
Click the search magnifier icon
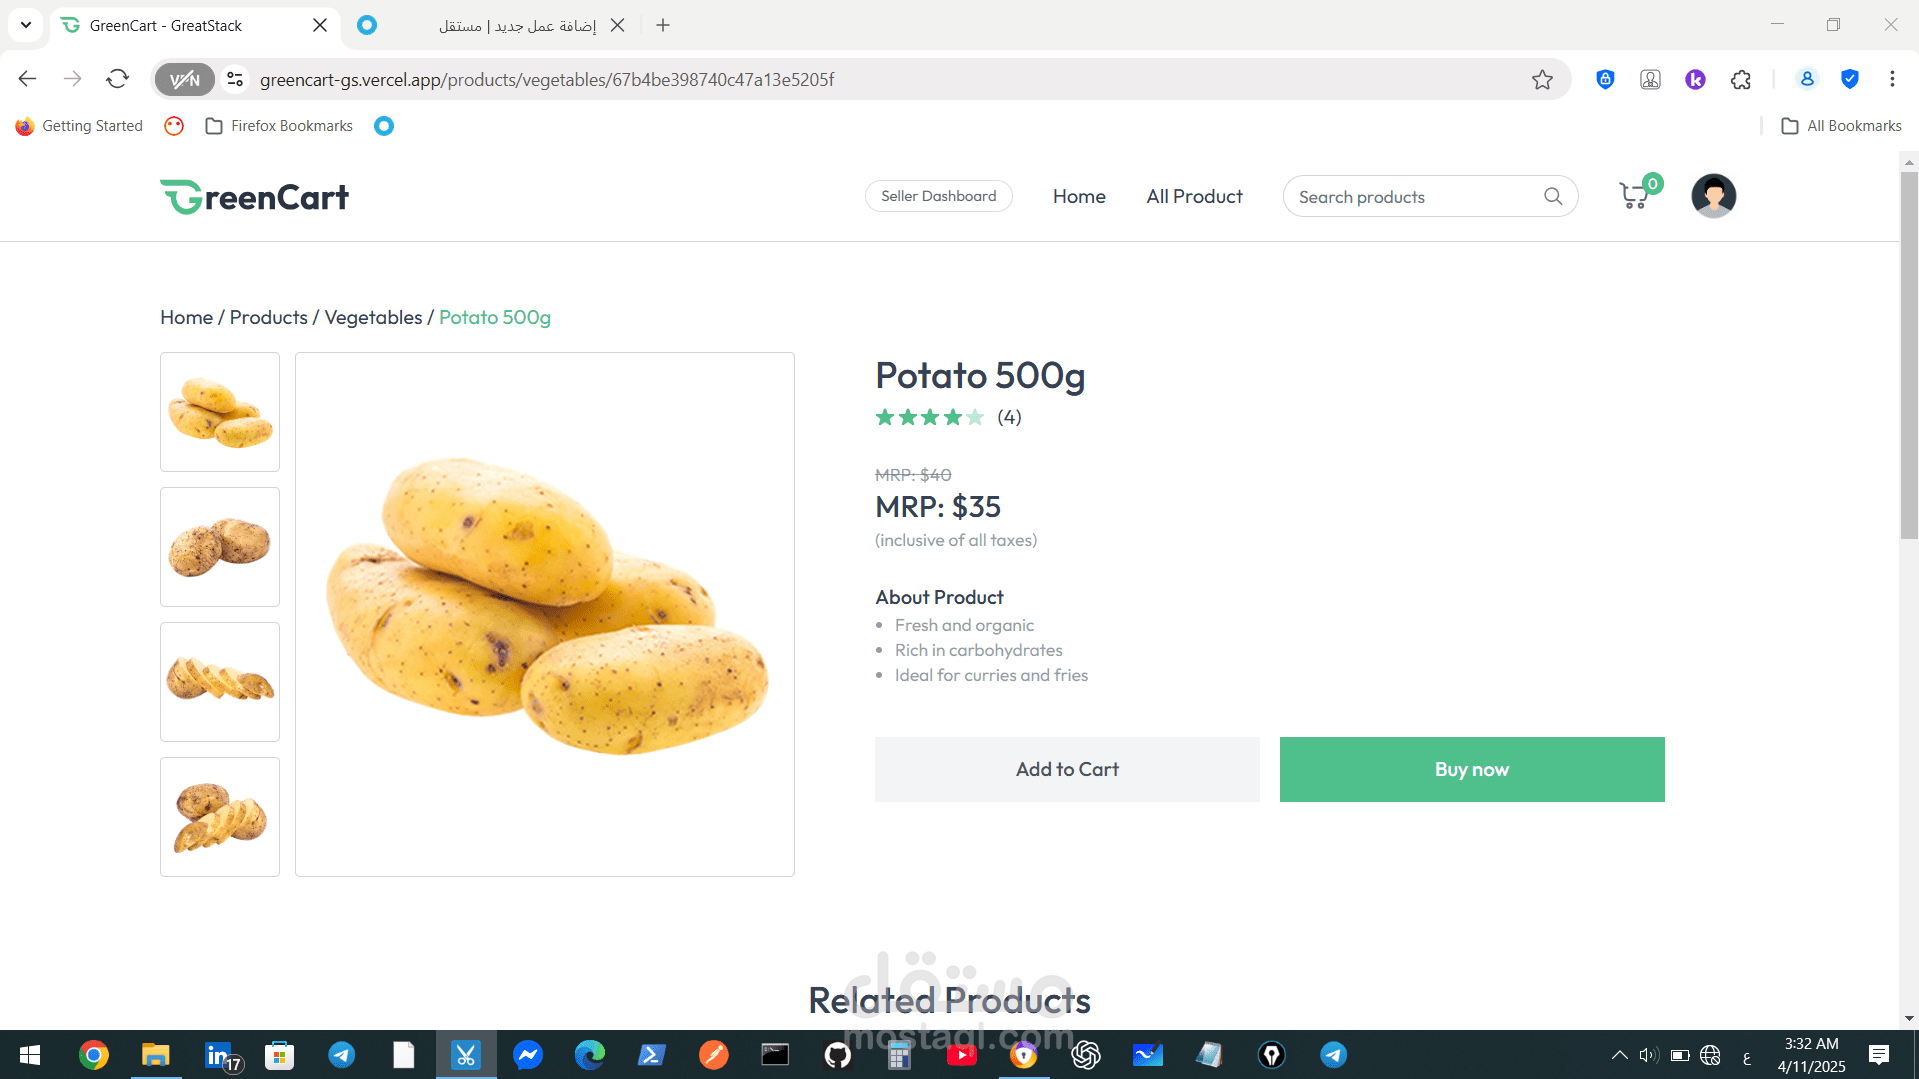(x=1552, y=197)
